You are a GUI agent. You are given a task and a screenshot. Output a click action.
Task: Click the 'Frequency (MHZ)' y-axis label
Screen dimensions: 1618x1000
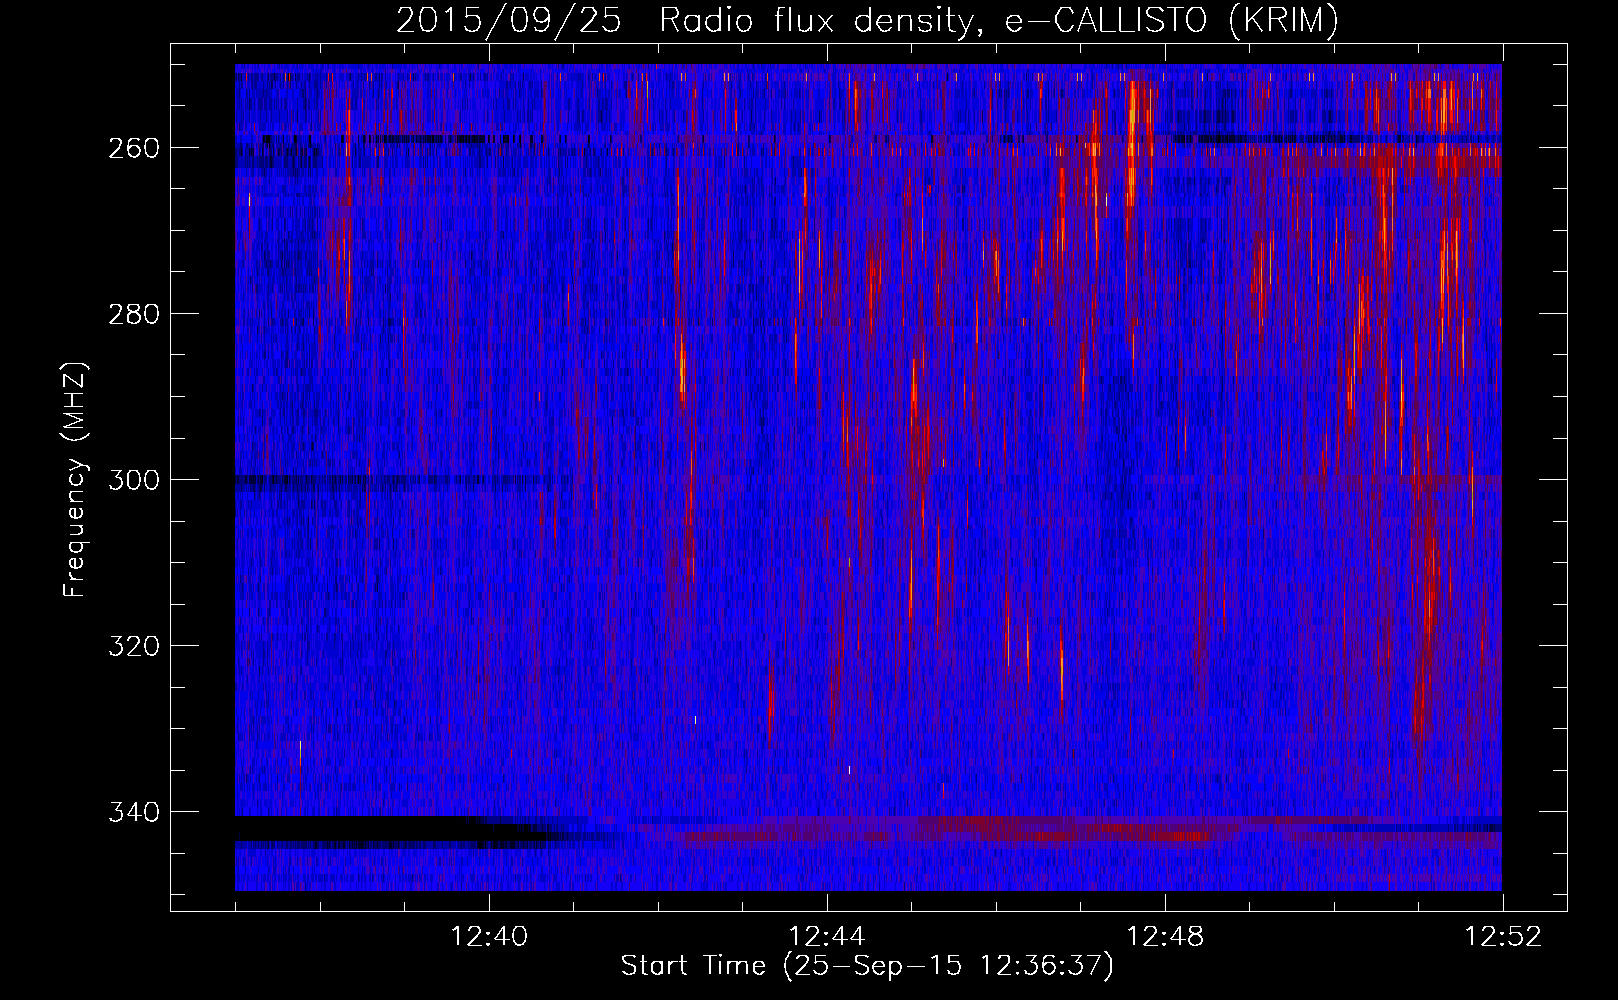(x=75, y=479)
